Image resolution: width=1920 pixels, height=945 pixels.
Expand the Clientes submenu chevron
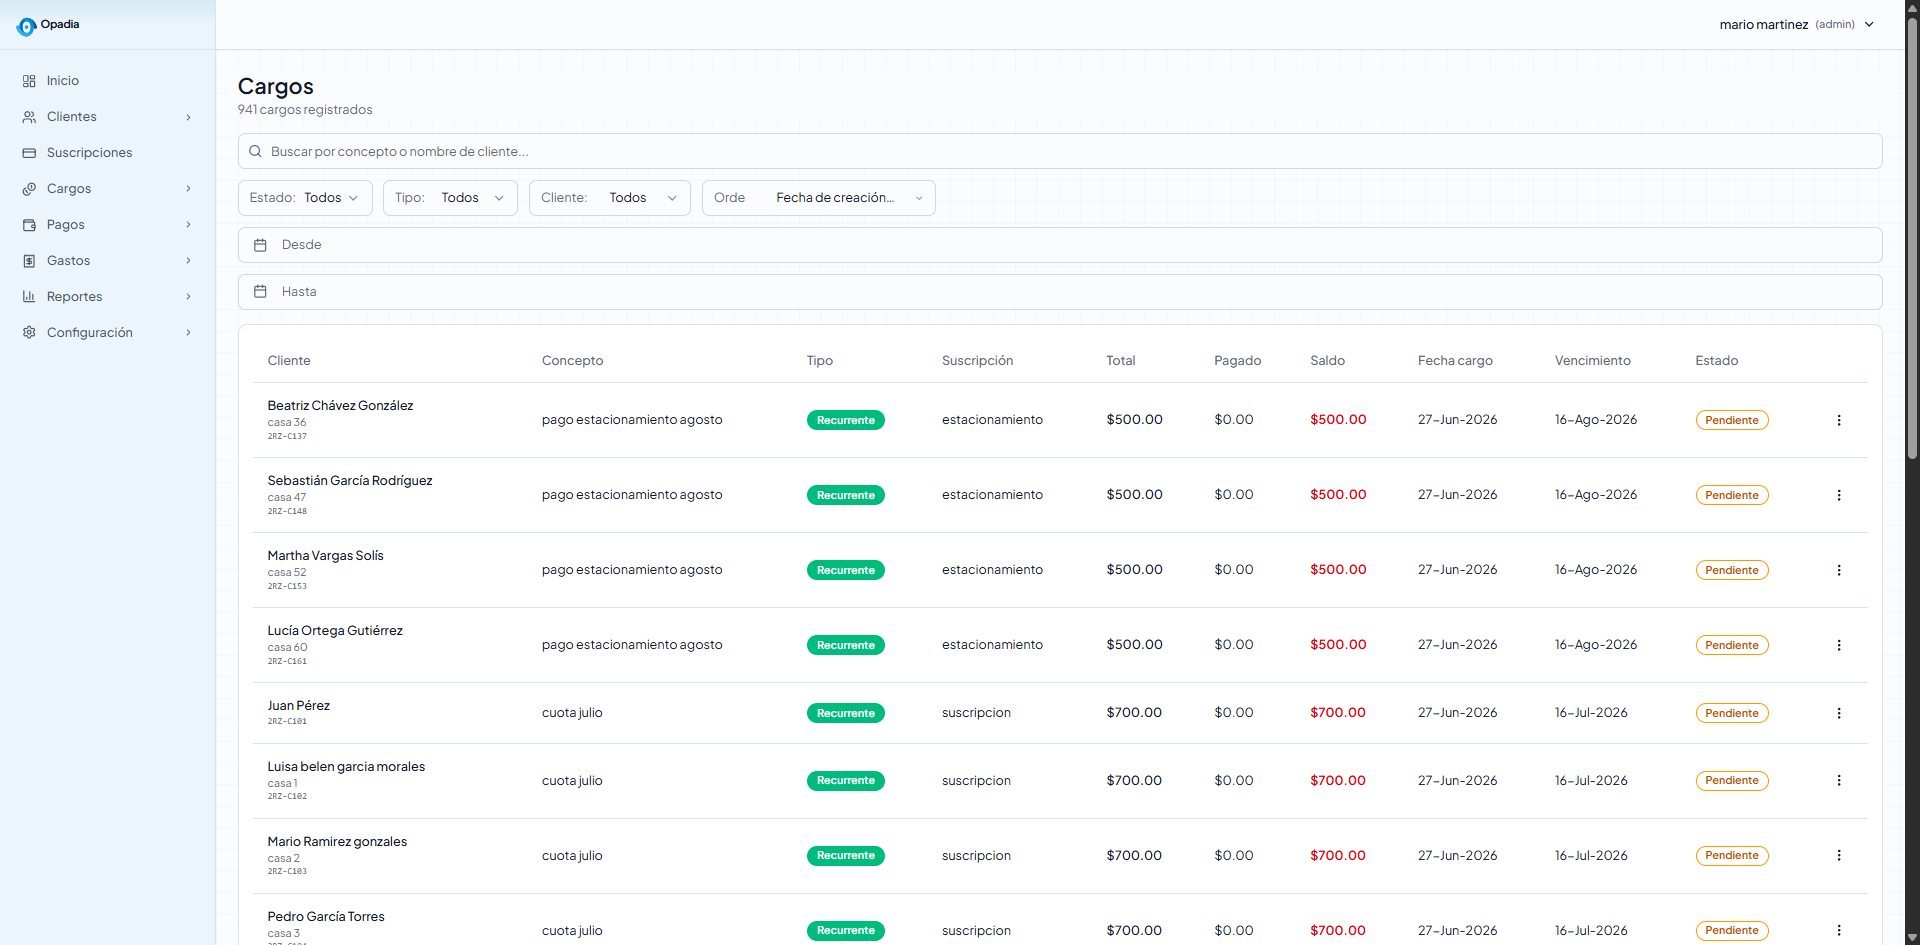coord(188,117)
